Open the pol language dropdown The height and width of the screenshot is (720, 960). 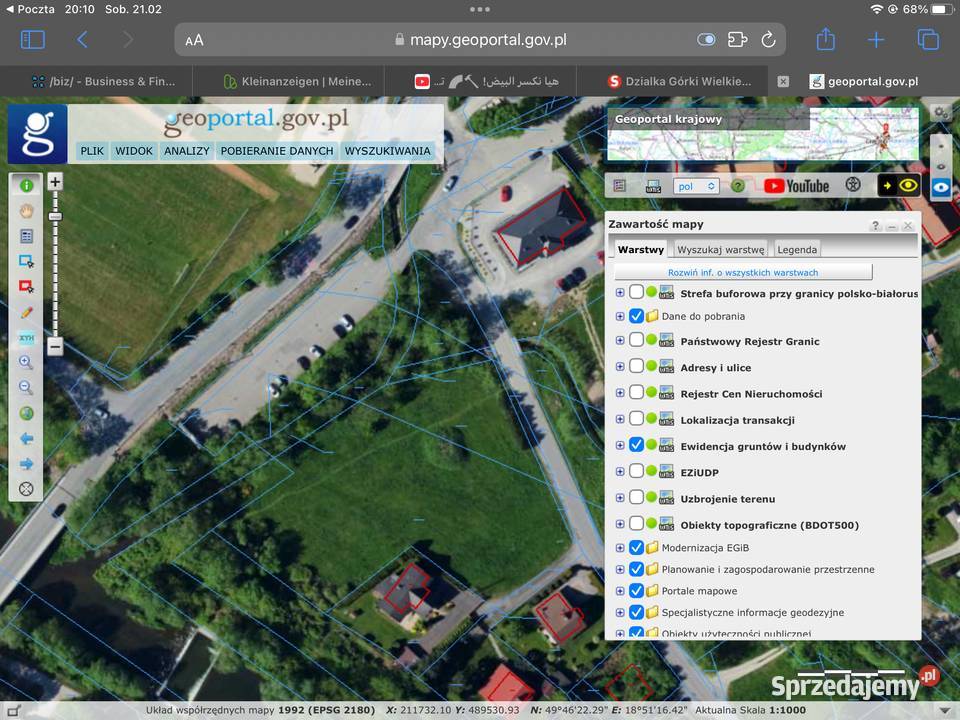coord(696,186)
